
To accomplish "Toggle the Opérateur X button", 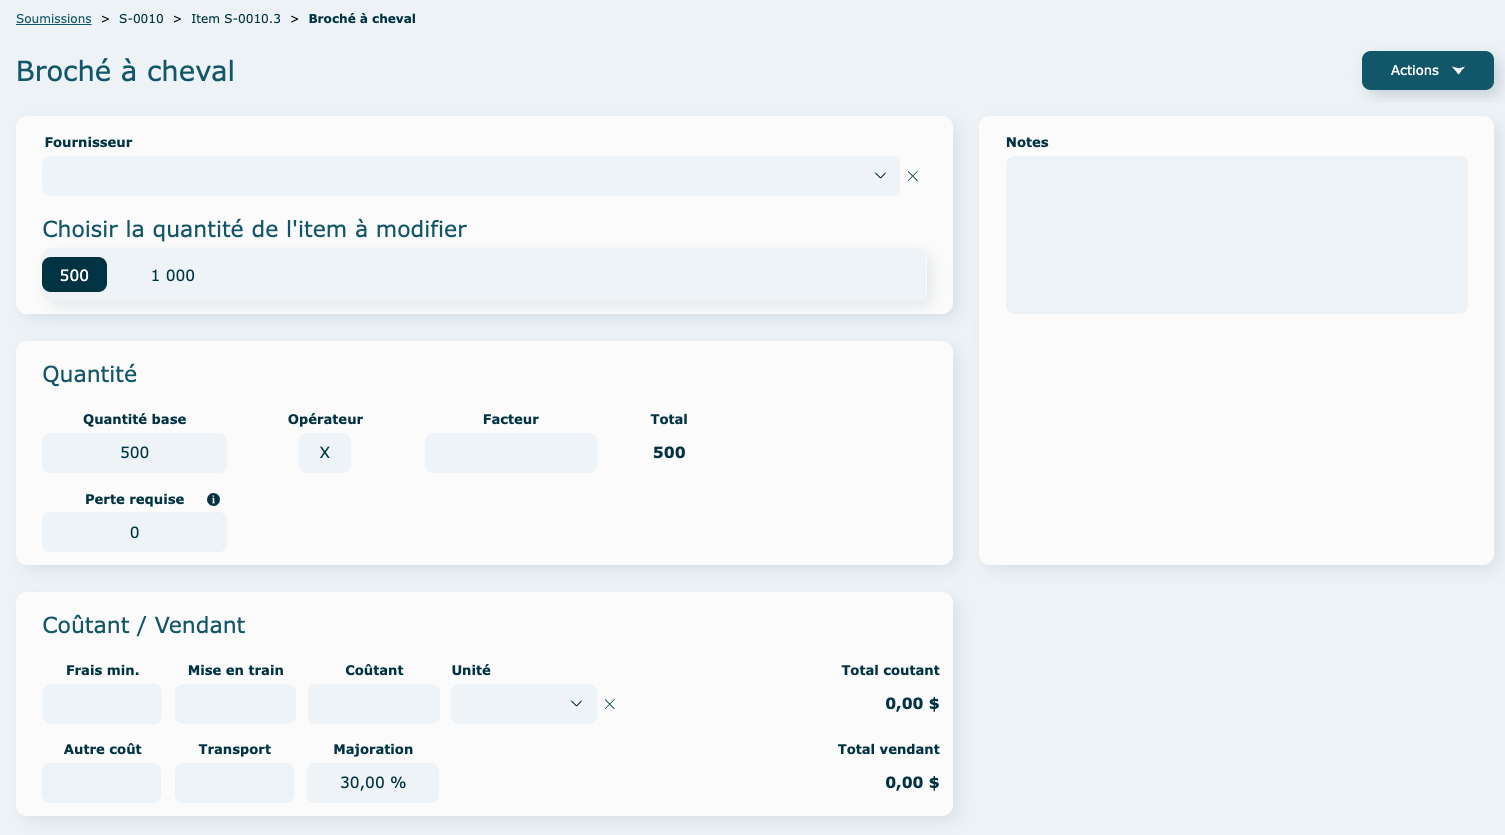I will click(324, 453).
